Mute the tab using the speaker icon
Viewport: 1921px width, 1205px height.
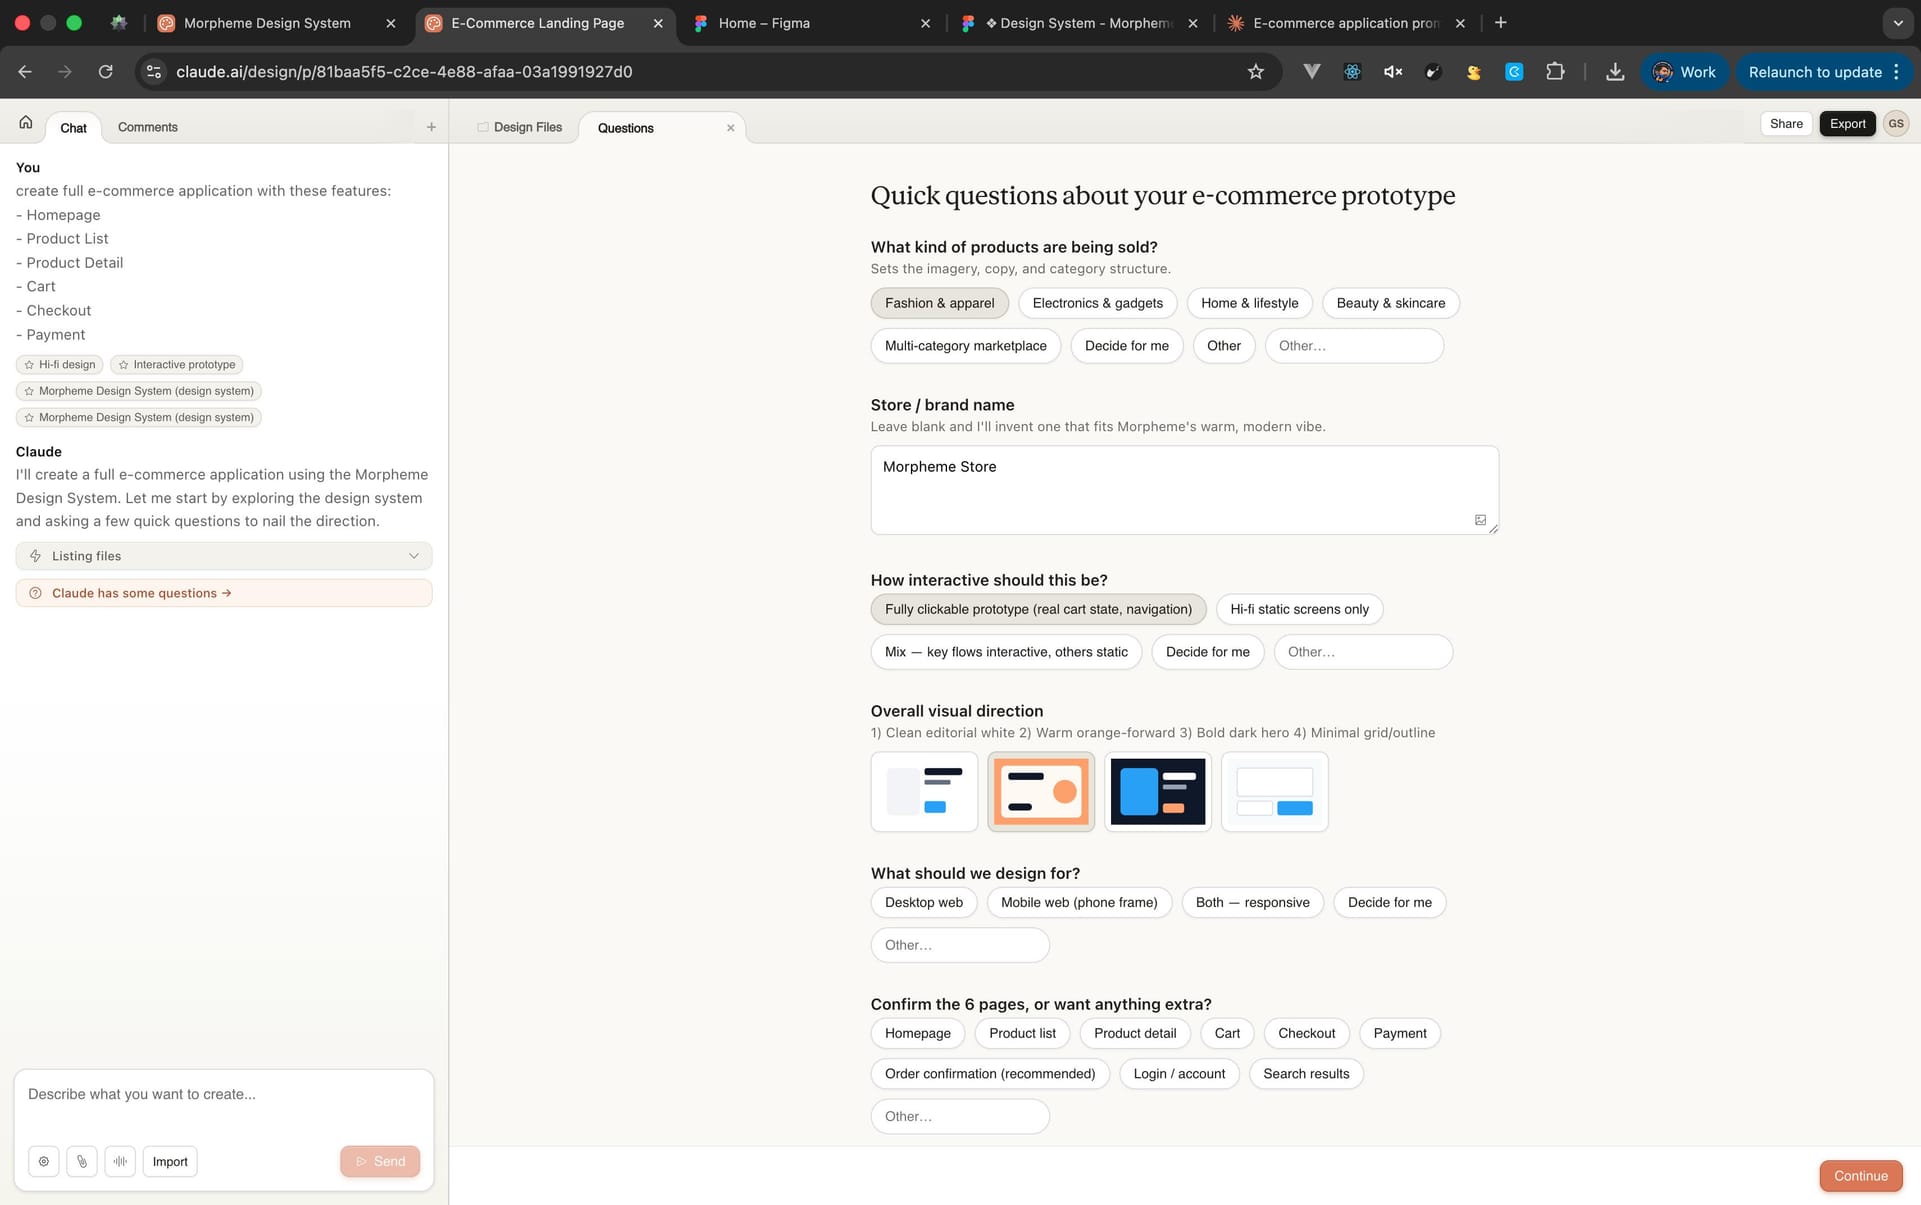1392,71
